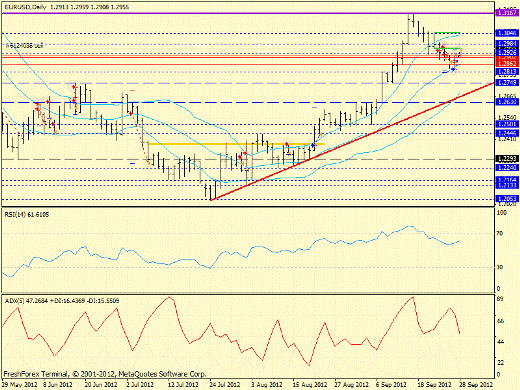
Task: Click the 44 level on ADX scale
Action: pos(500,342)
